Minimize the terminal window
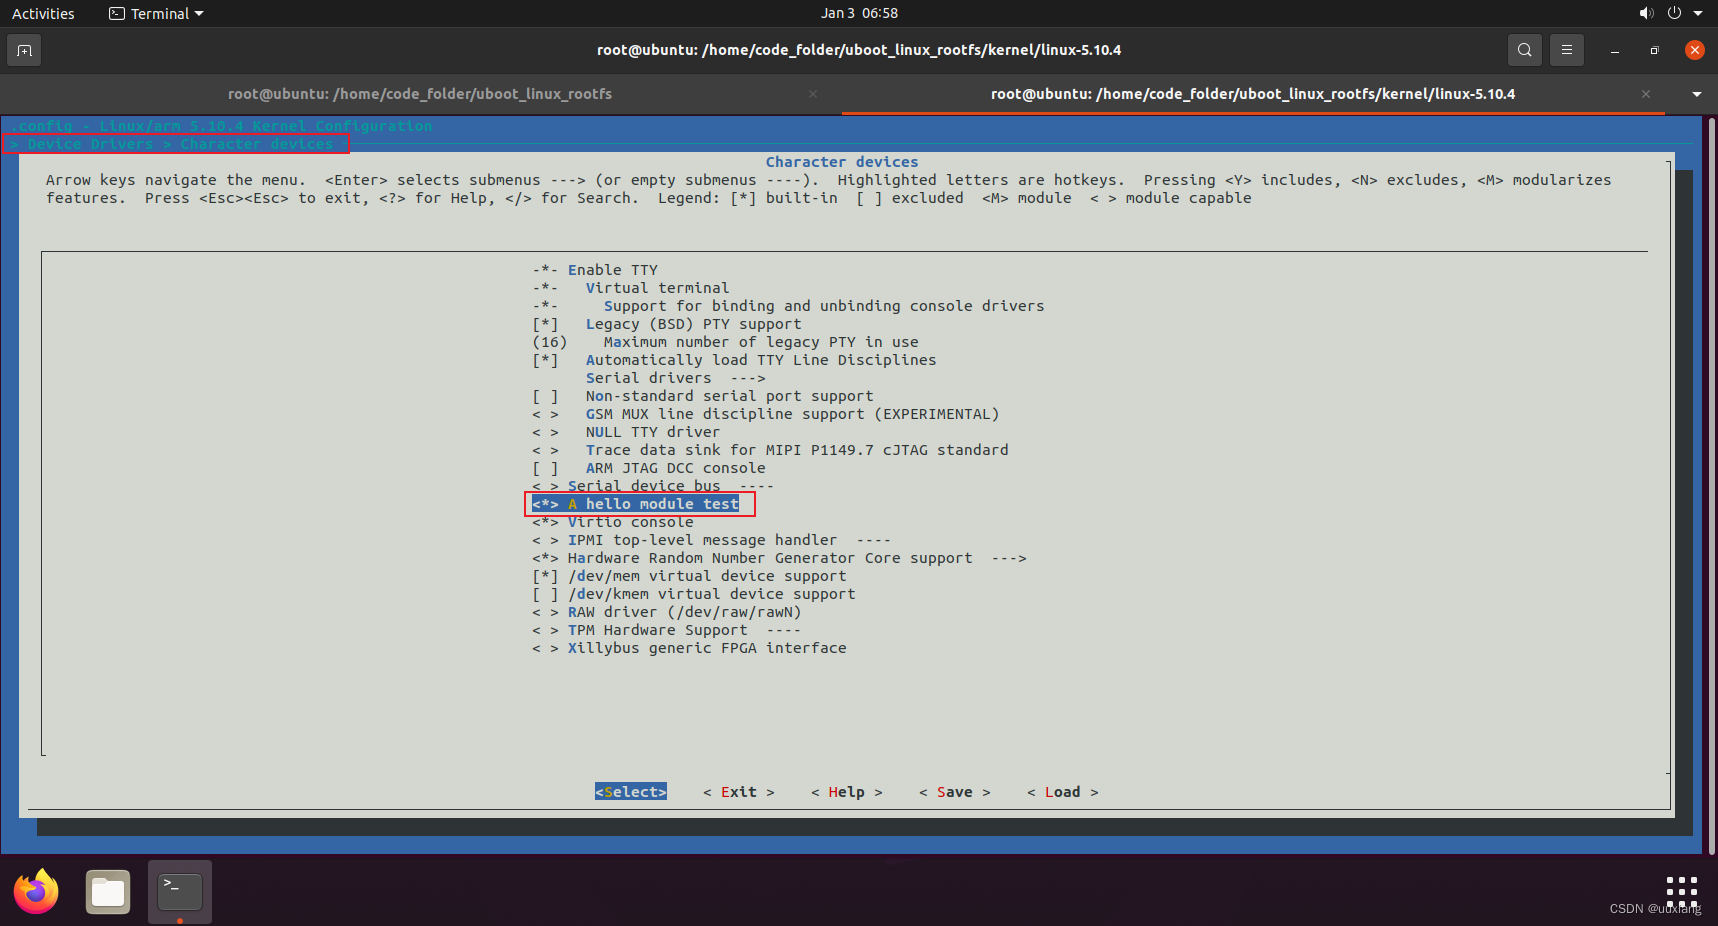 coord(1614,50)
